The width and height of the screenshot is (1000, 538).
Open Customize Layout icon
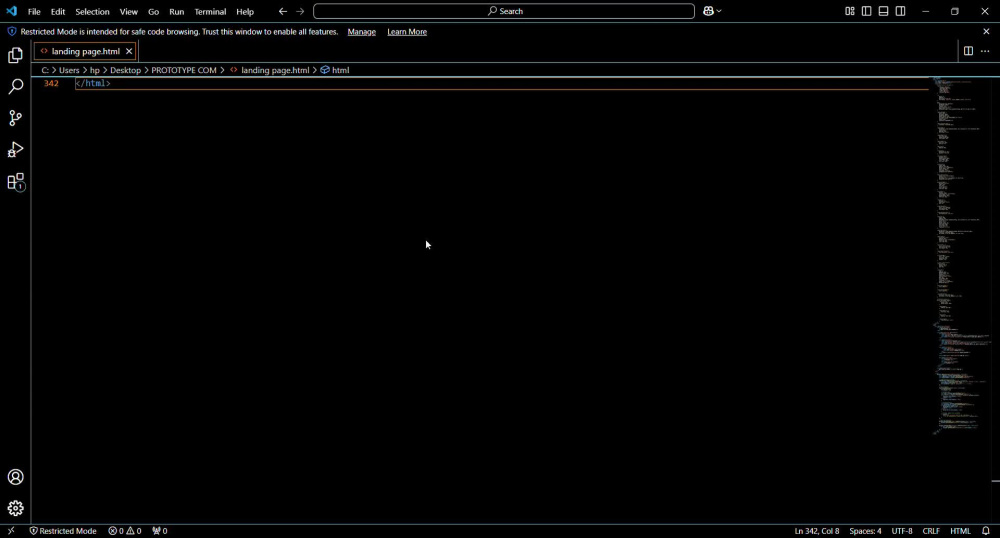point(849,11)
